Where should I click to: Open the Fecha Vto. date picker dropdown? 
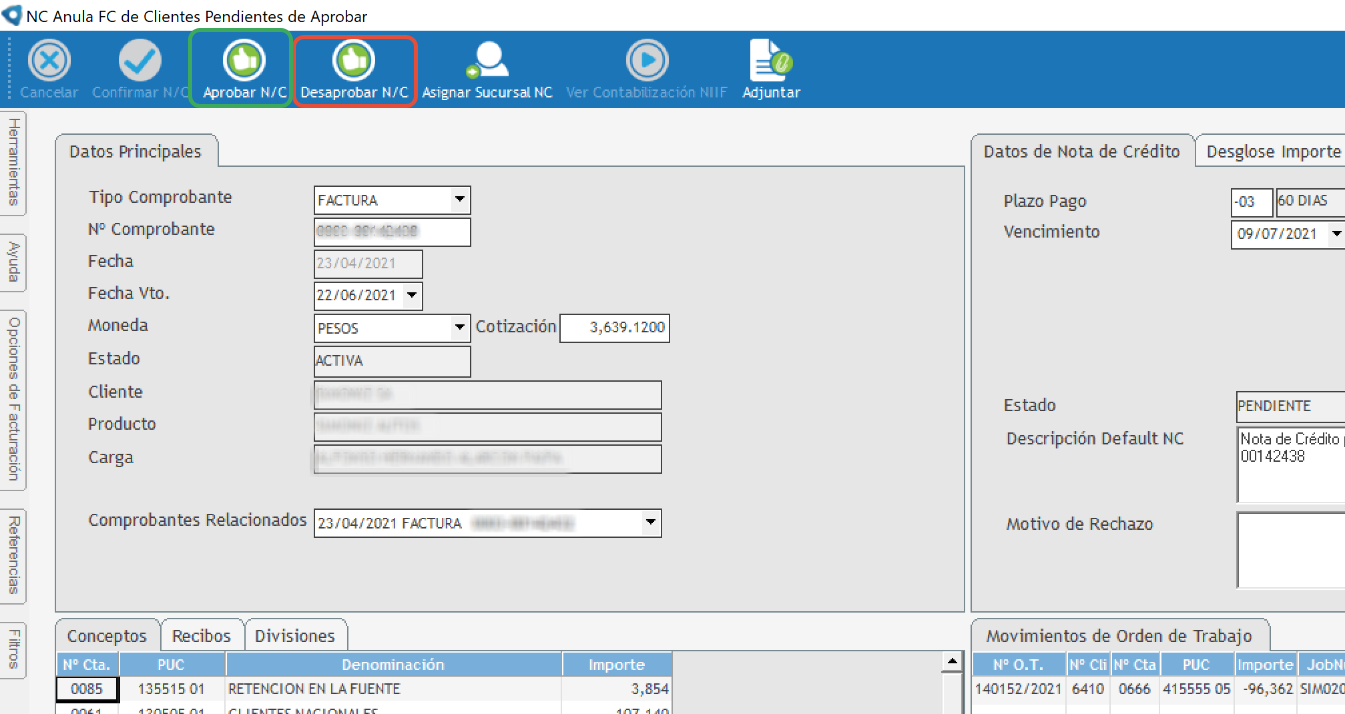pyautogui.click(x=412, y=296)
